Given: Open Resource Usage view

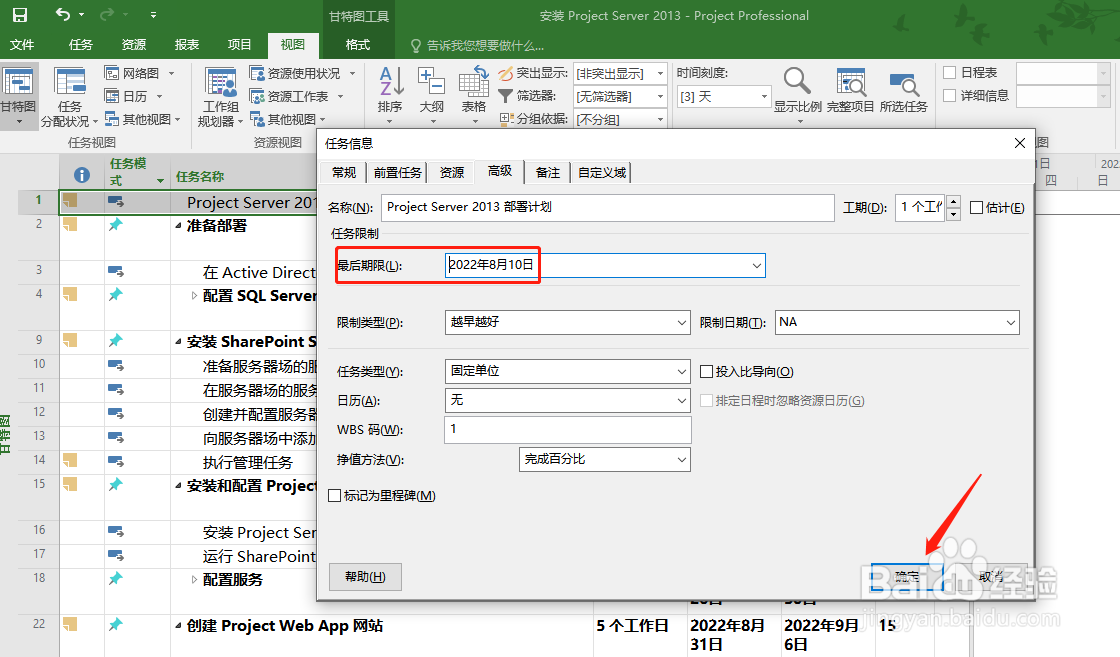Looking at the screenshot, I should (302, 73).
